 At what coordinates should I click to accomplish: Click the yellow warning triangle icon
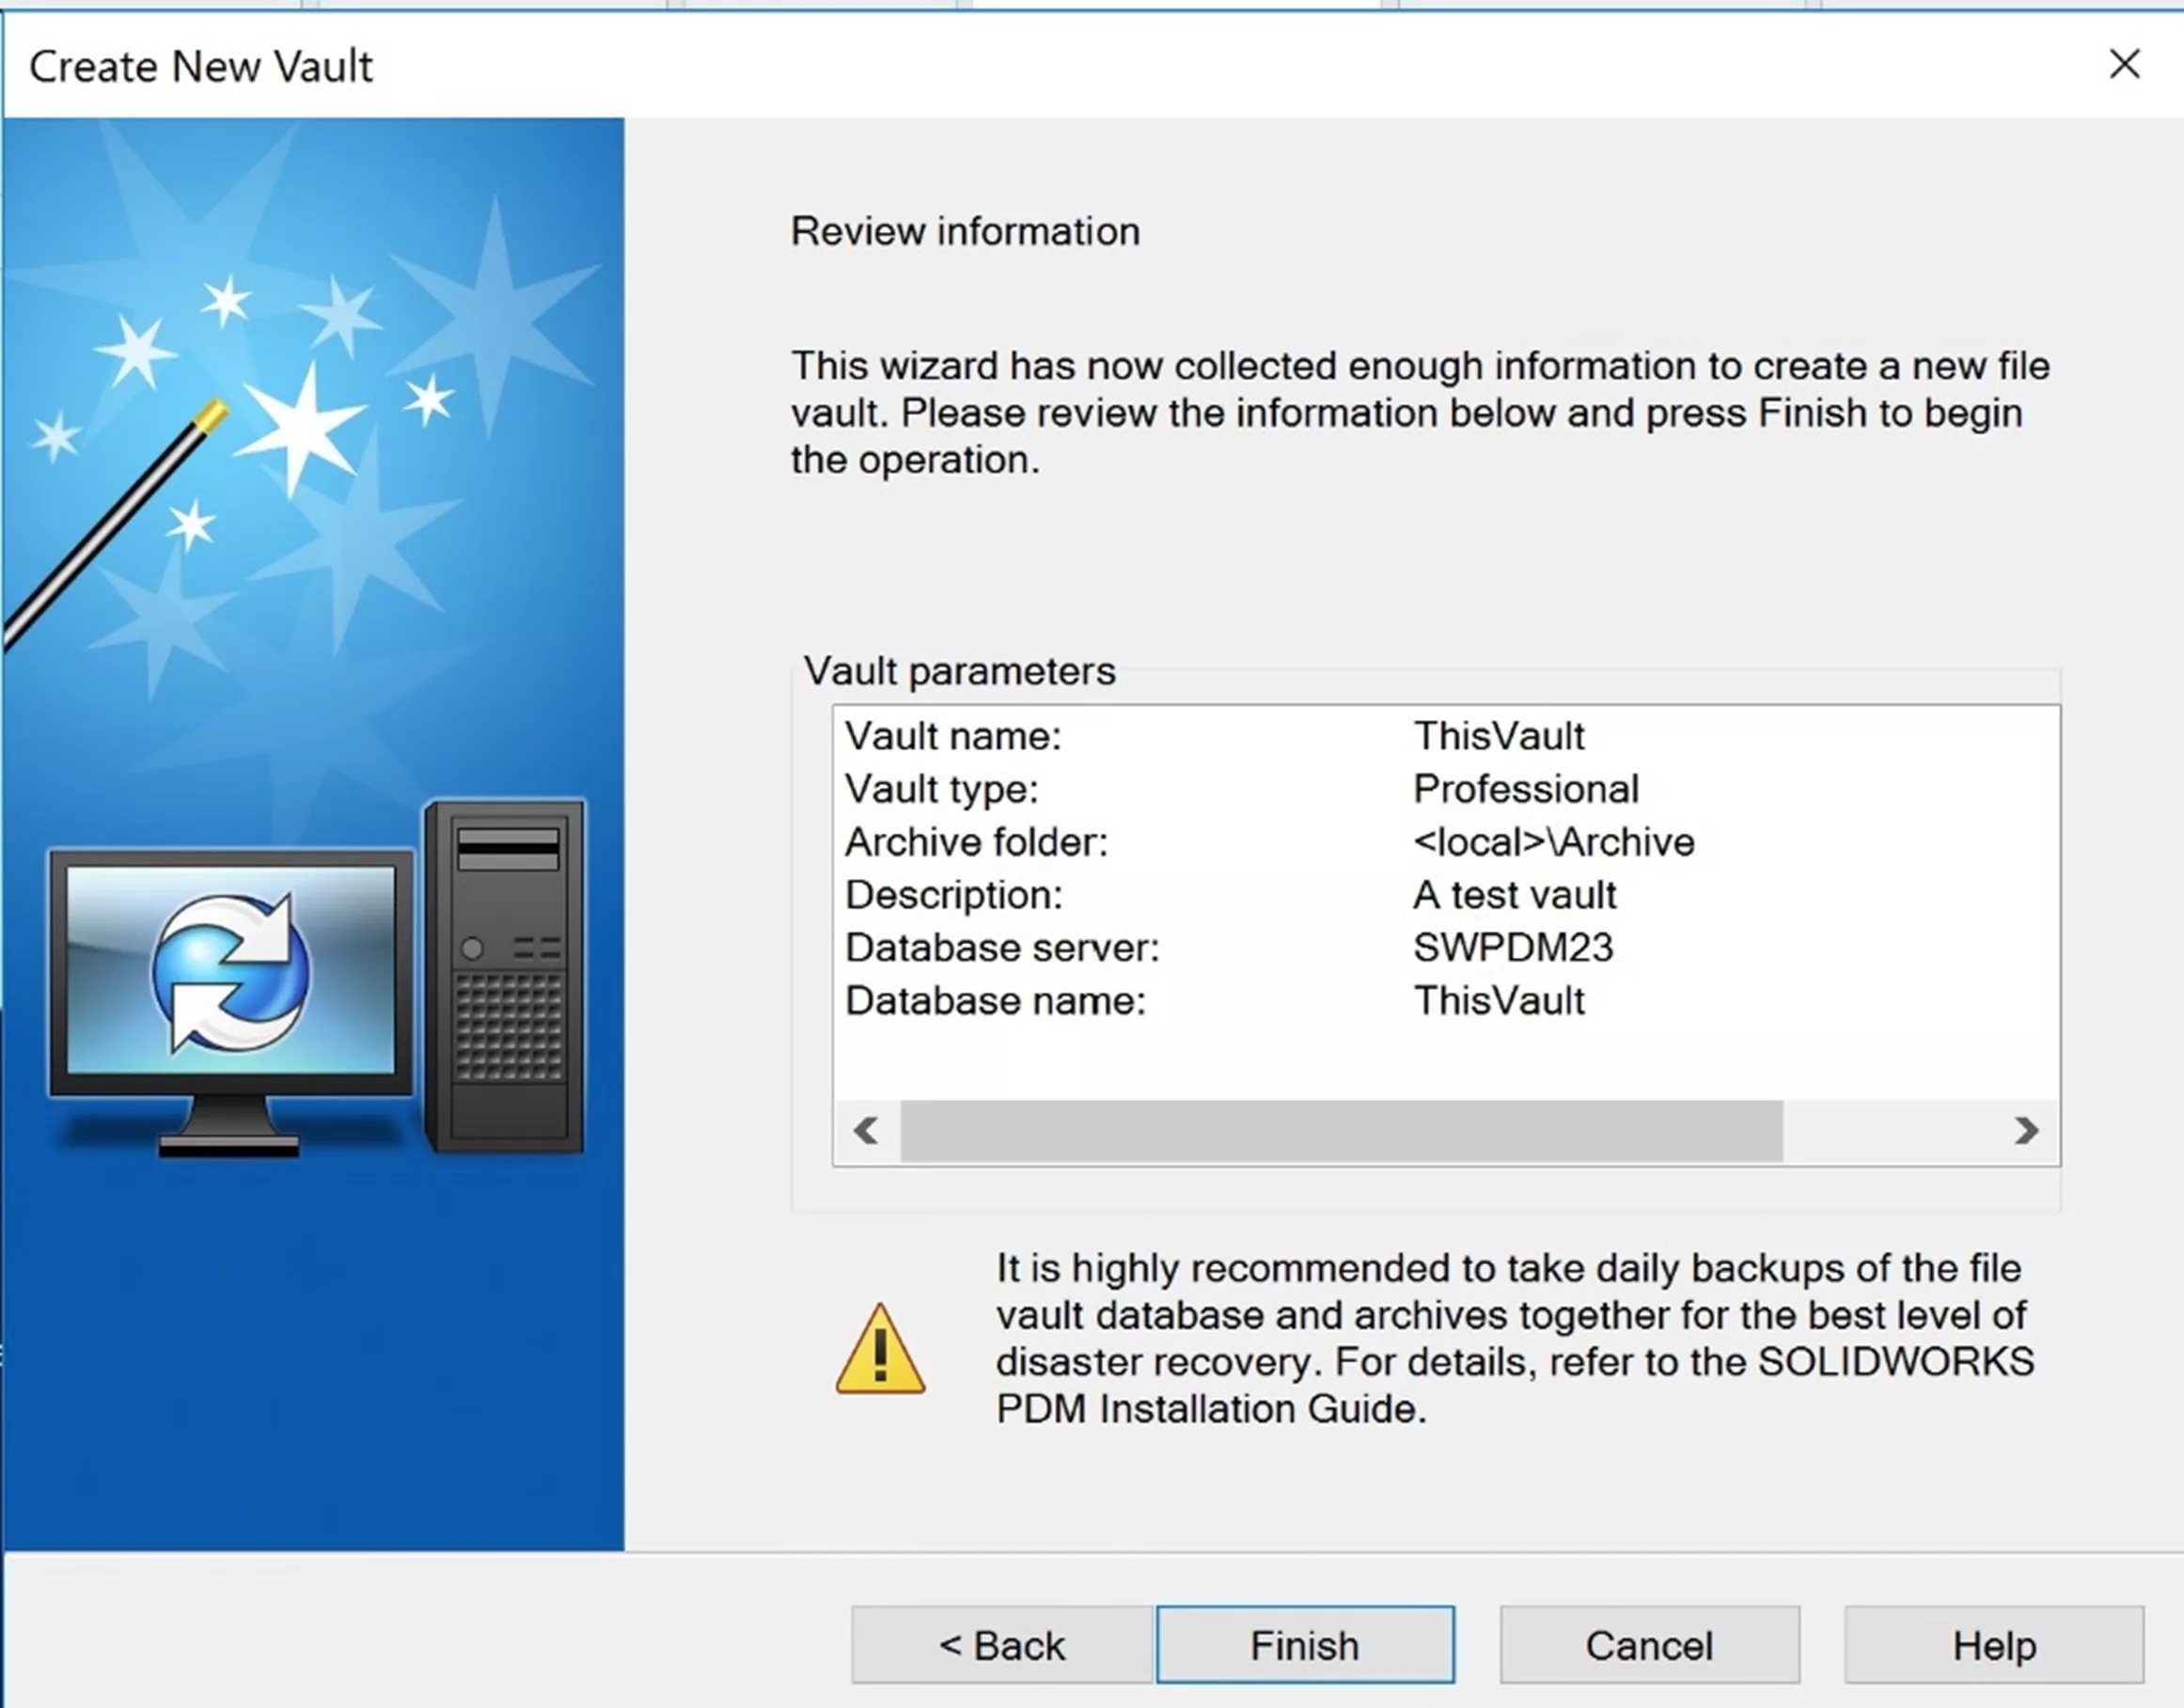tap(880, 1349)
